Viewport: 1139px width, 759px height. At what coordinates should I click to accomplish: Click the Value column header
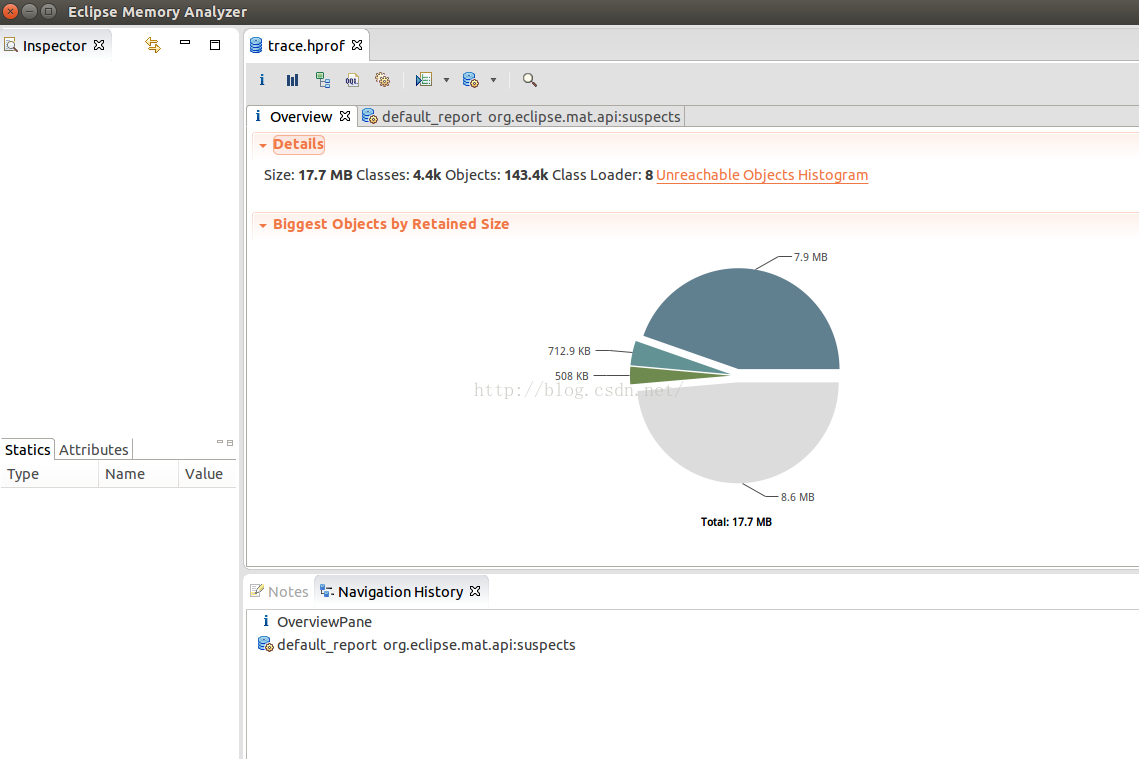(207, 474)
